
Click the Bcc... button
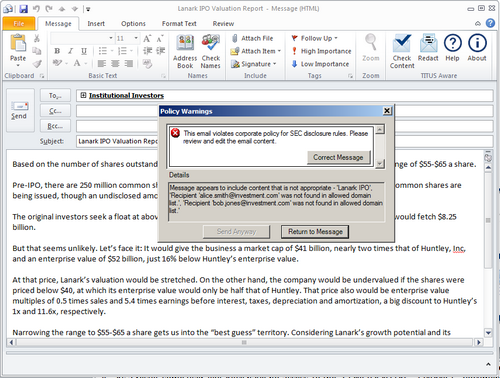click(x=55, y=126)
